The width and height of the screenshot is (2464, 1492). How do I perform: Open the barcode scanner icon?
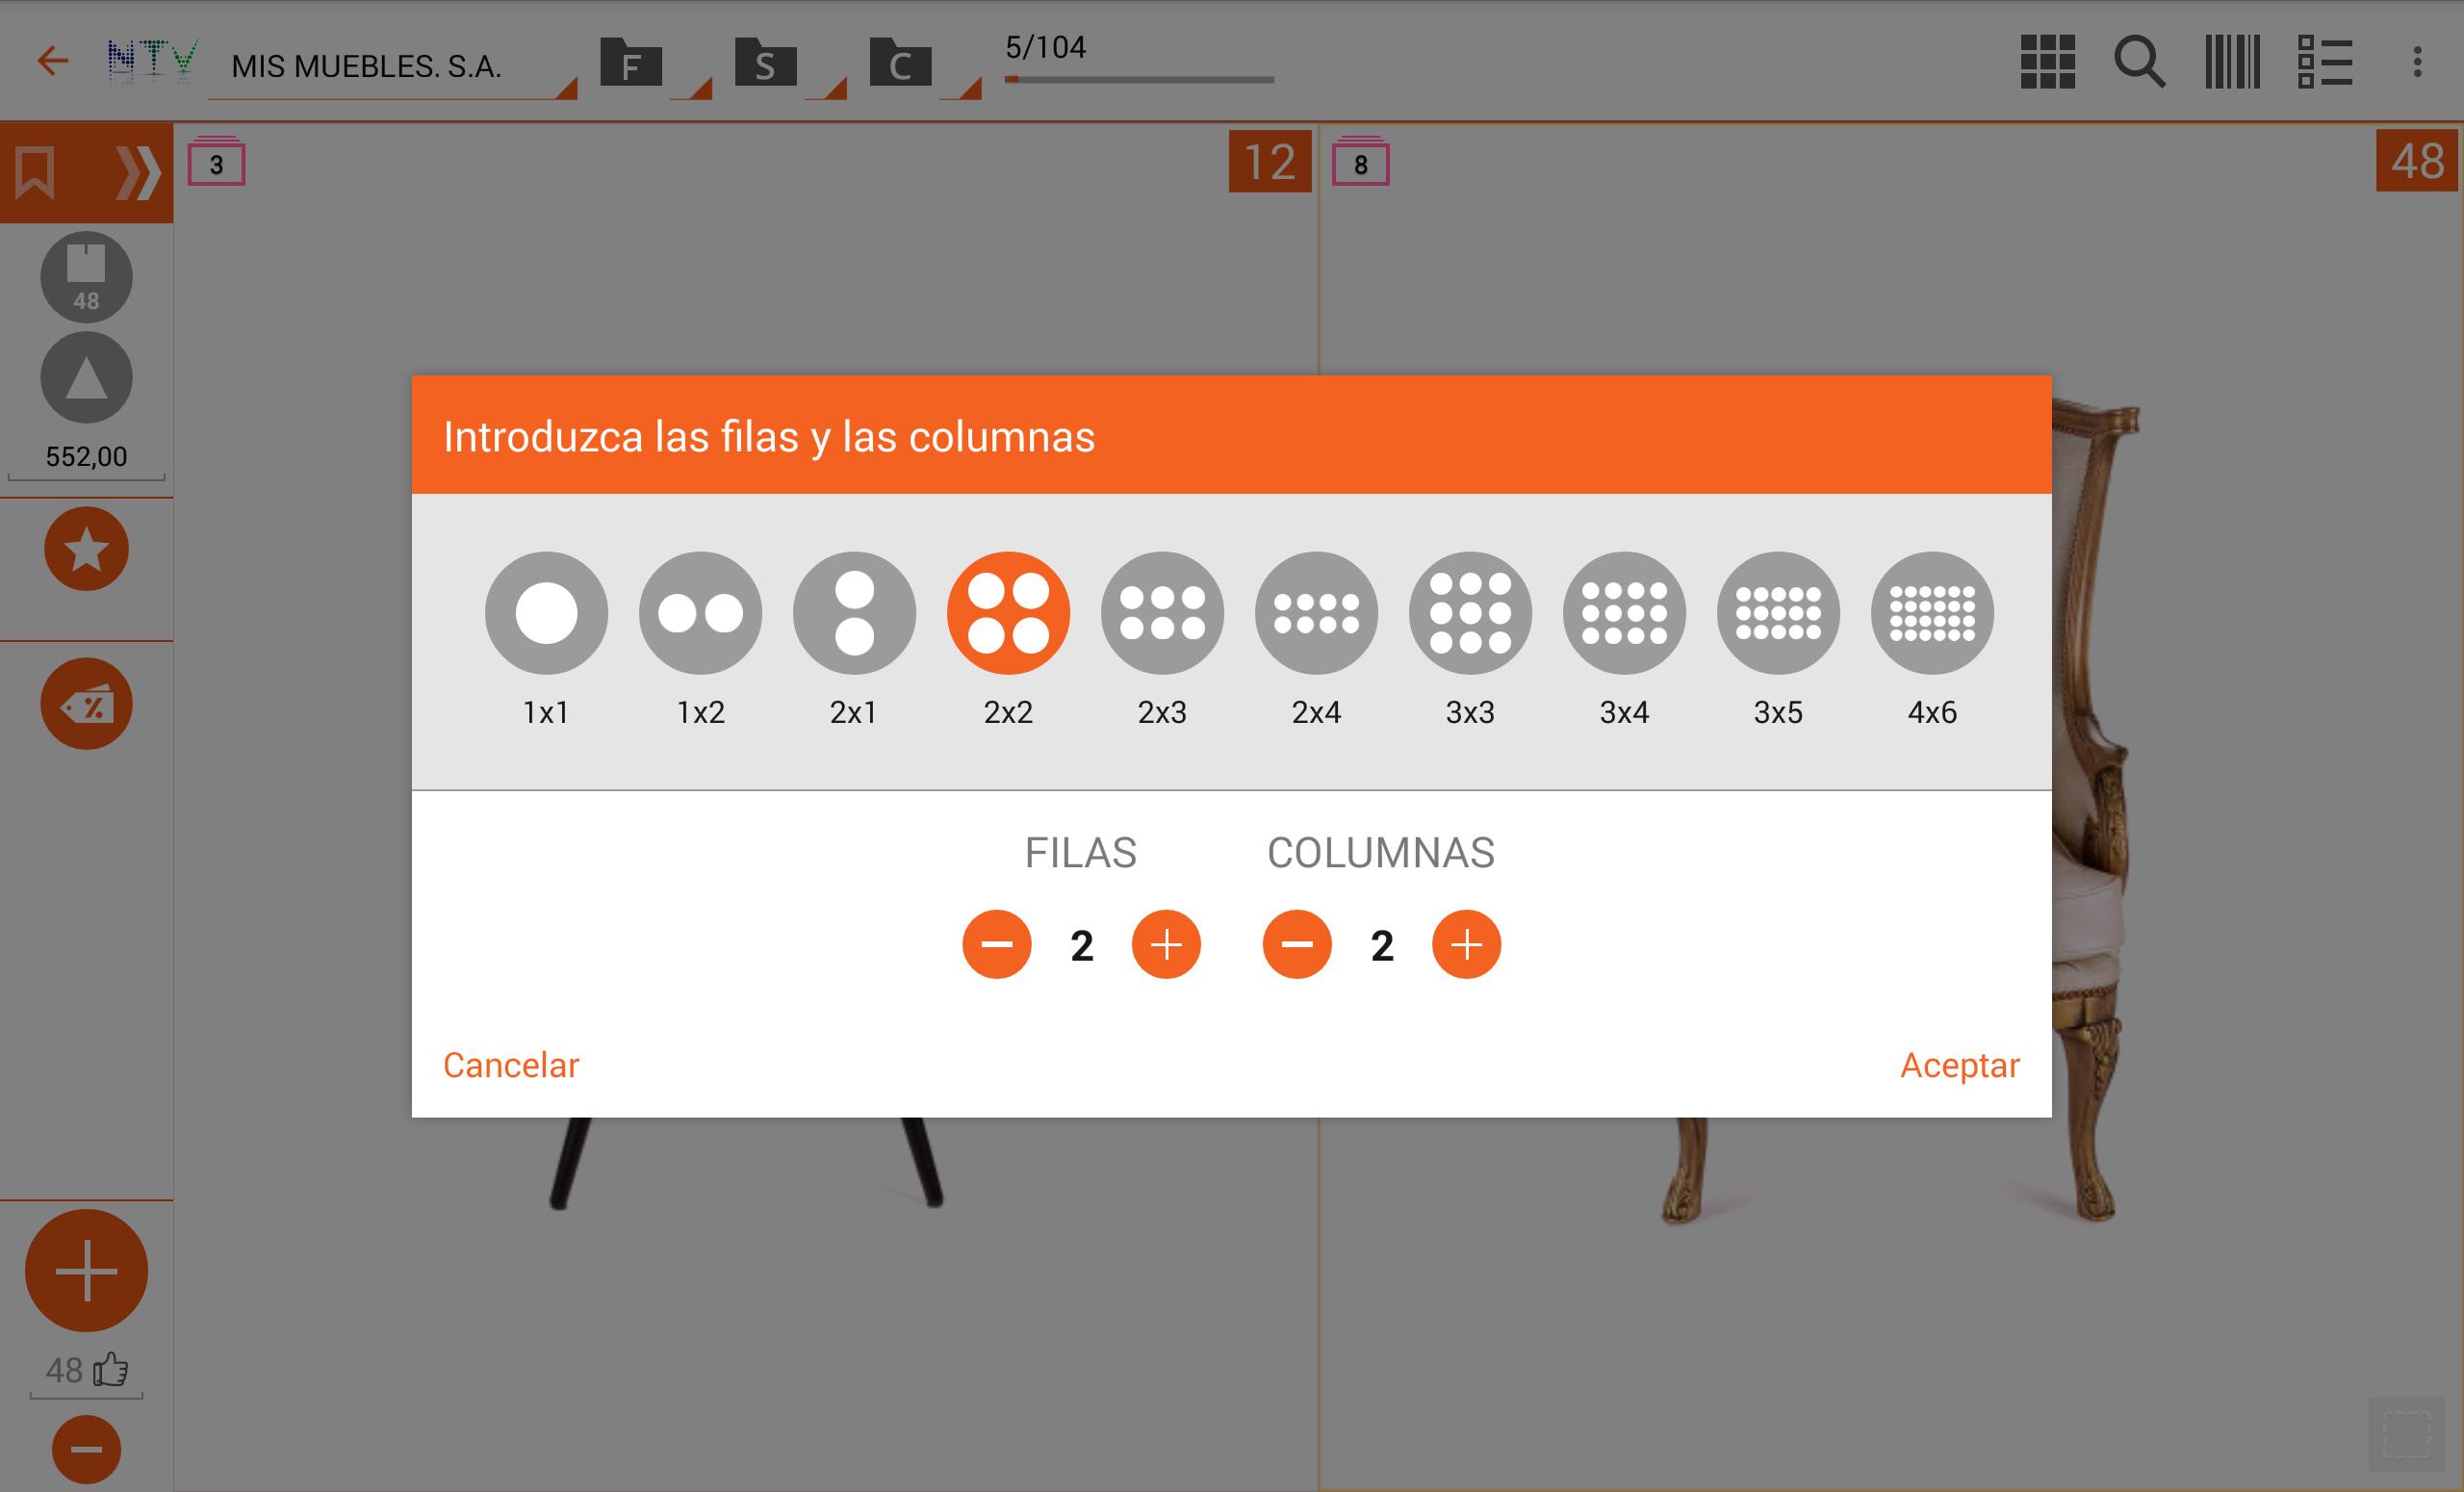(x=2232, y=62)
